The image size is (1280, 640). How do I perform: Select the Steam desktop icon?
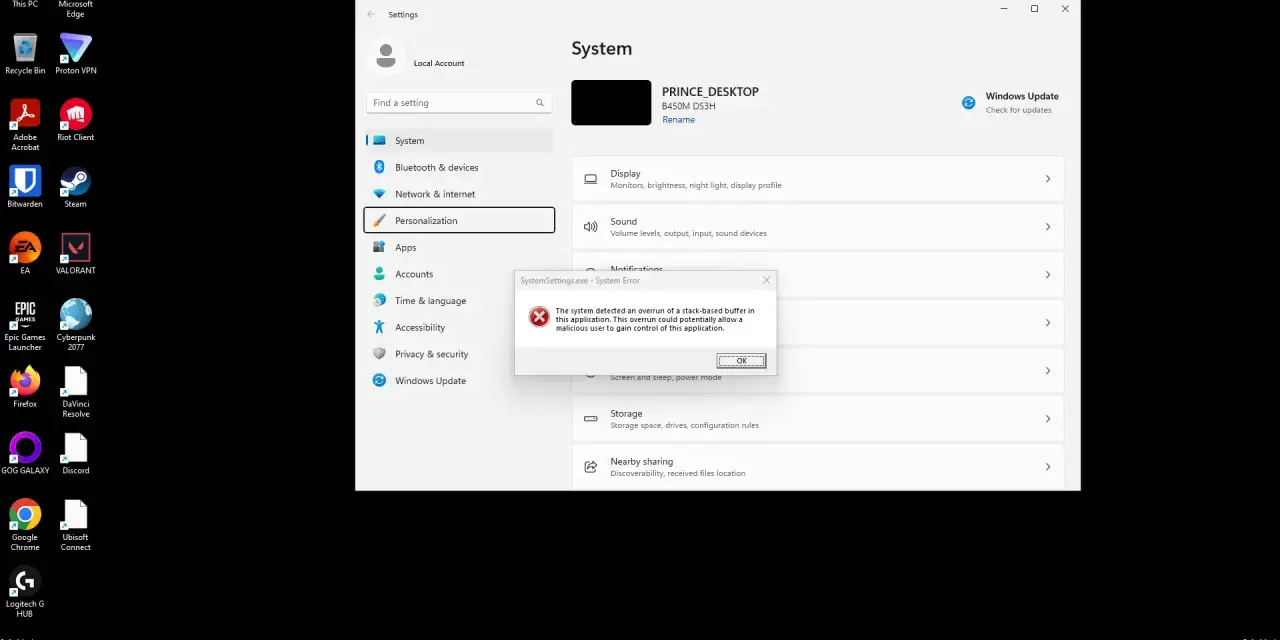pos(76,187)
